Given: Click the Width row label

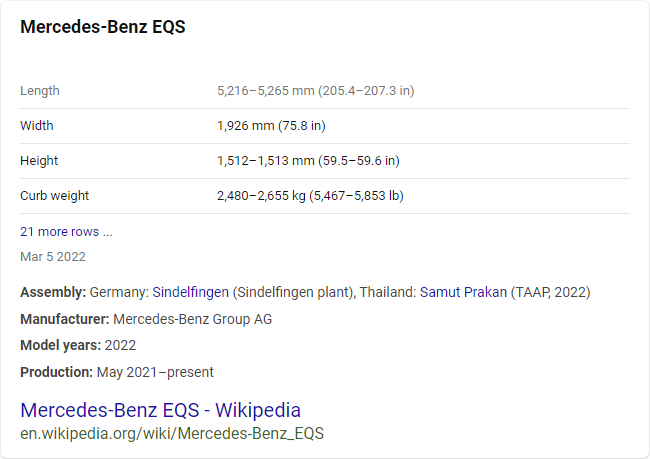Looking at the screenshot, I should (37, 125).
